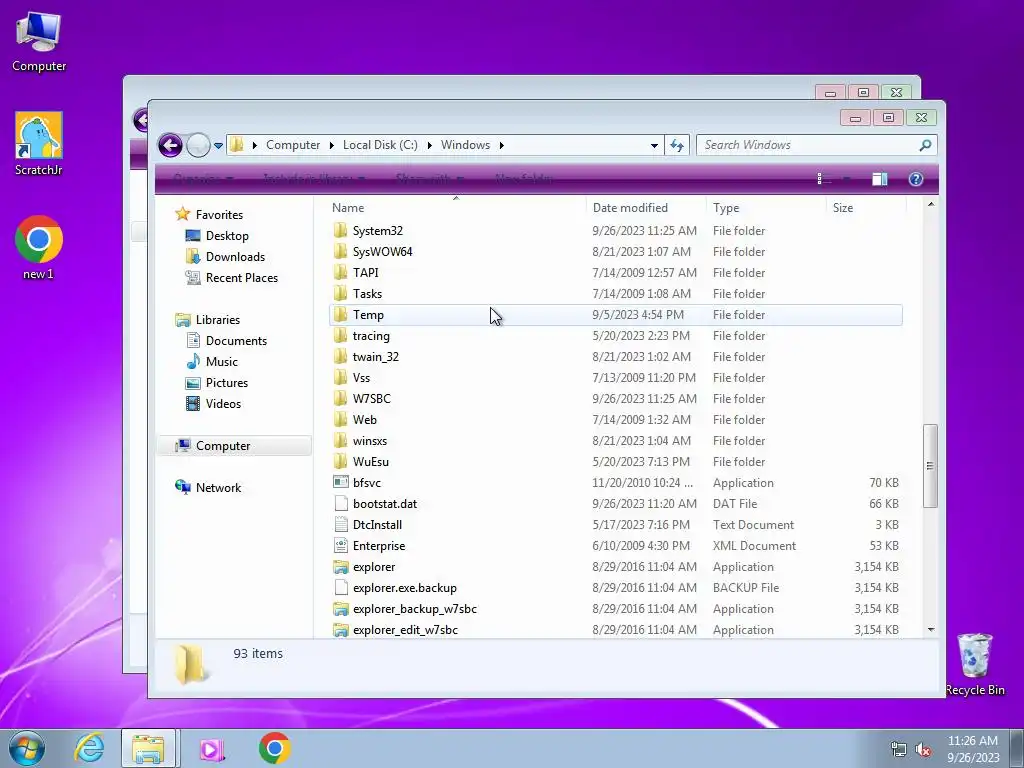Open Downloads in navigation pane
This screenshot has height=768, width=1024.
(x=235, y=257)
